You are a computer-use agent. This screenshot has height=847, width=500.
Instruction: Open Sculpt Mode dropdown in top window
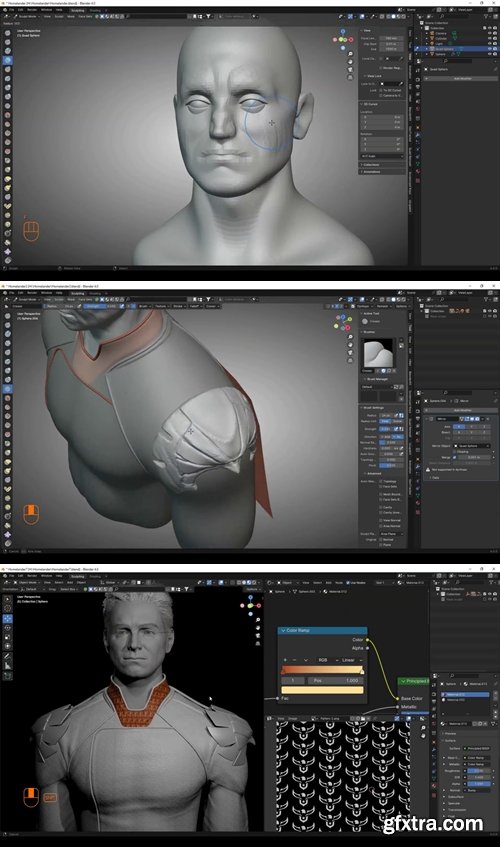29,16
